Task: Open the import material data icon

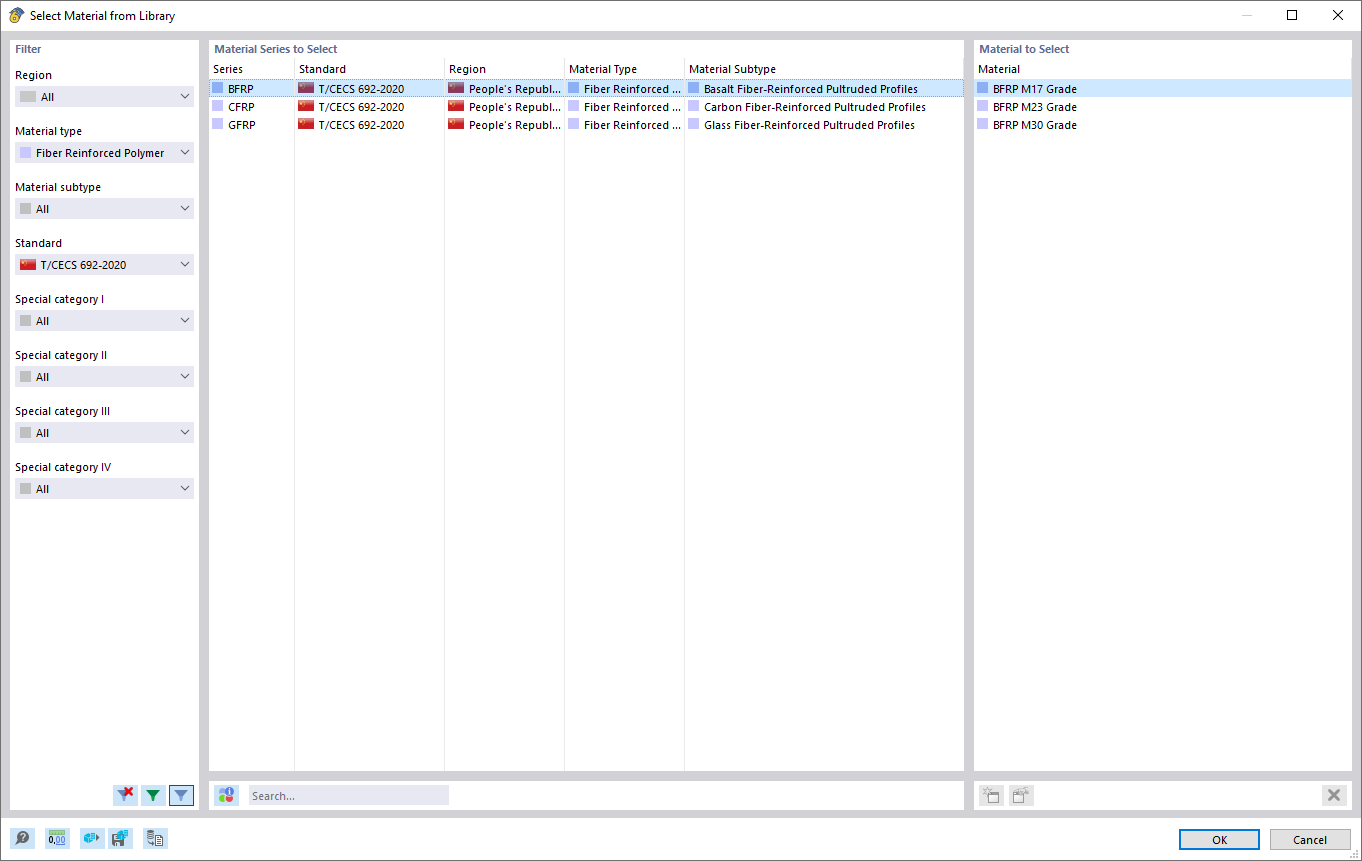Action: point(155,838)
